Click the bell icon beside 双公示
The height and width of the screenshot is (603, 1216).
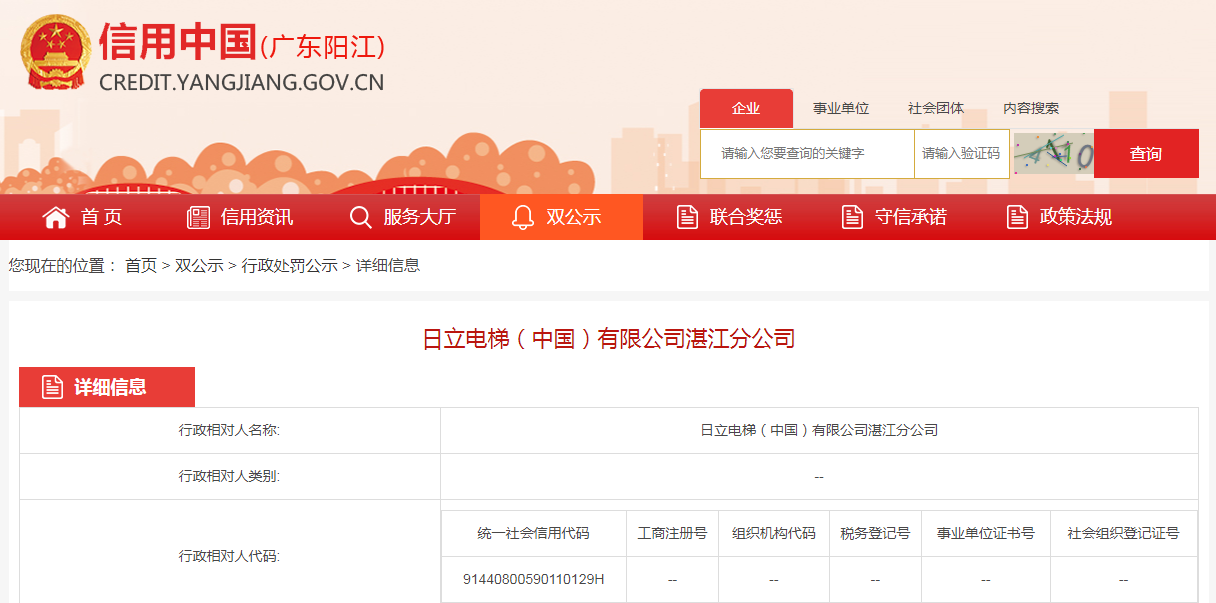pyautogui.click(x=523, y=217)
